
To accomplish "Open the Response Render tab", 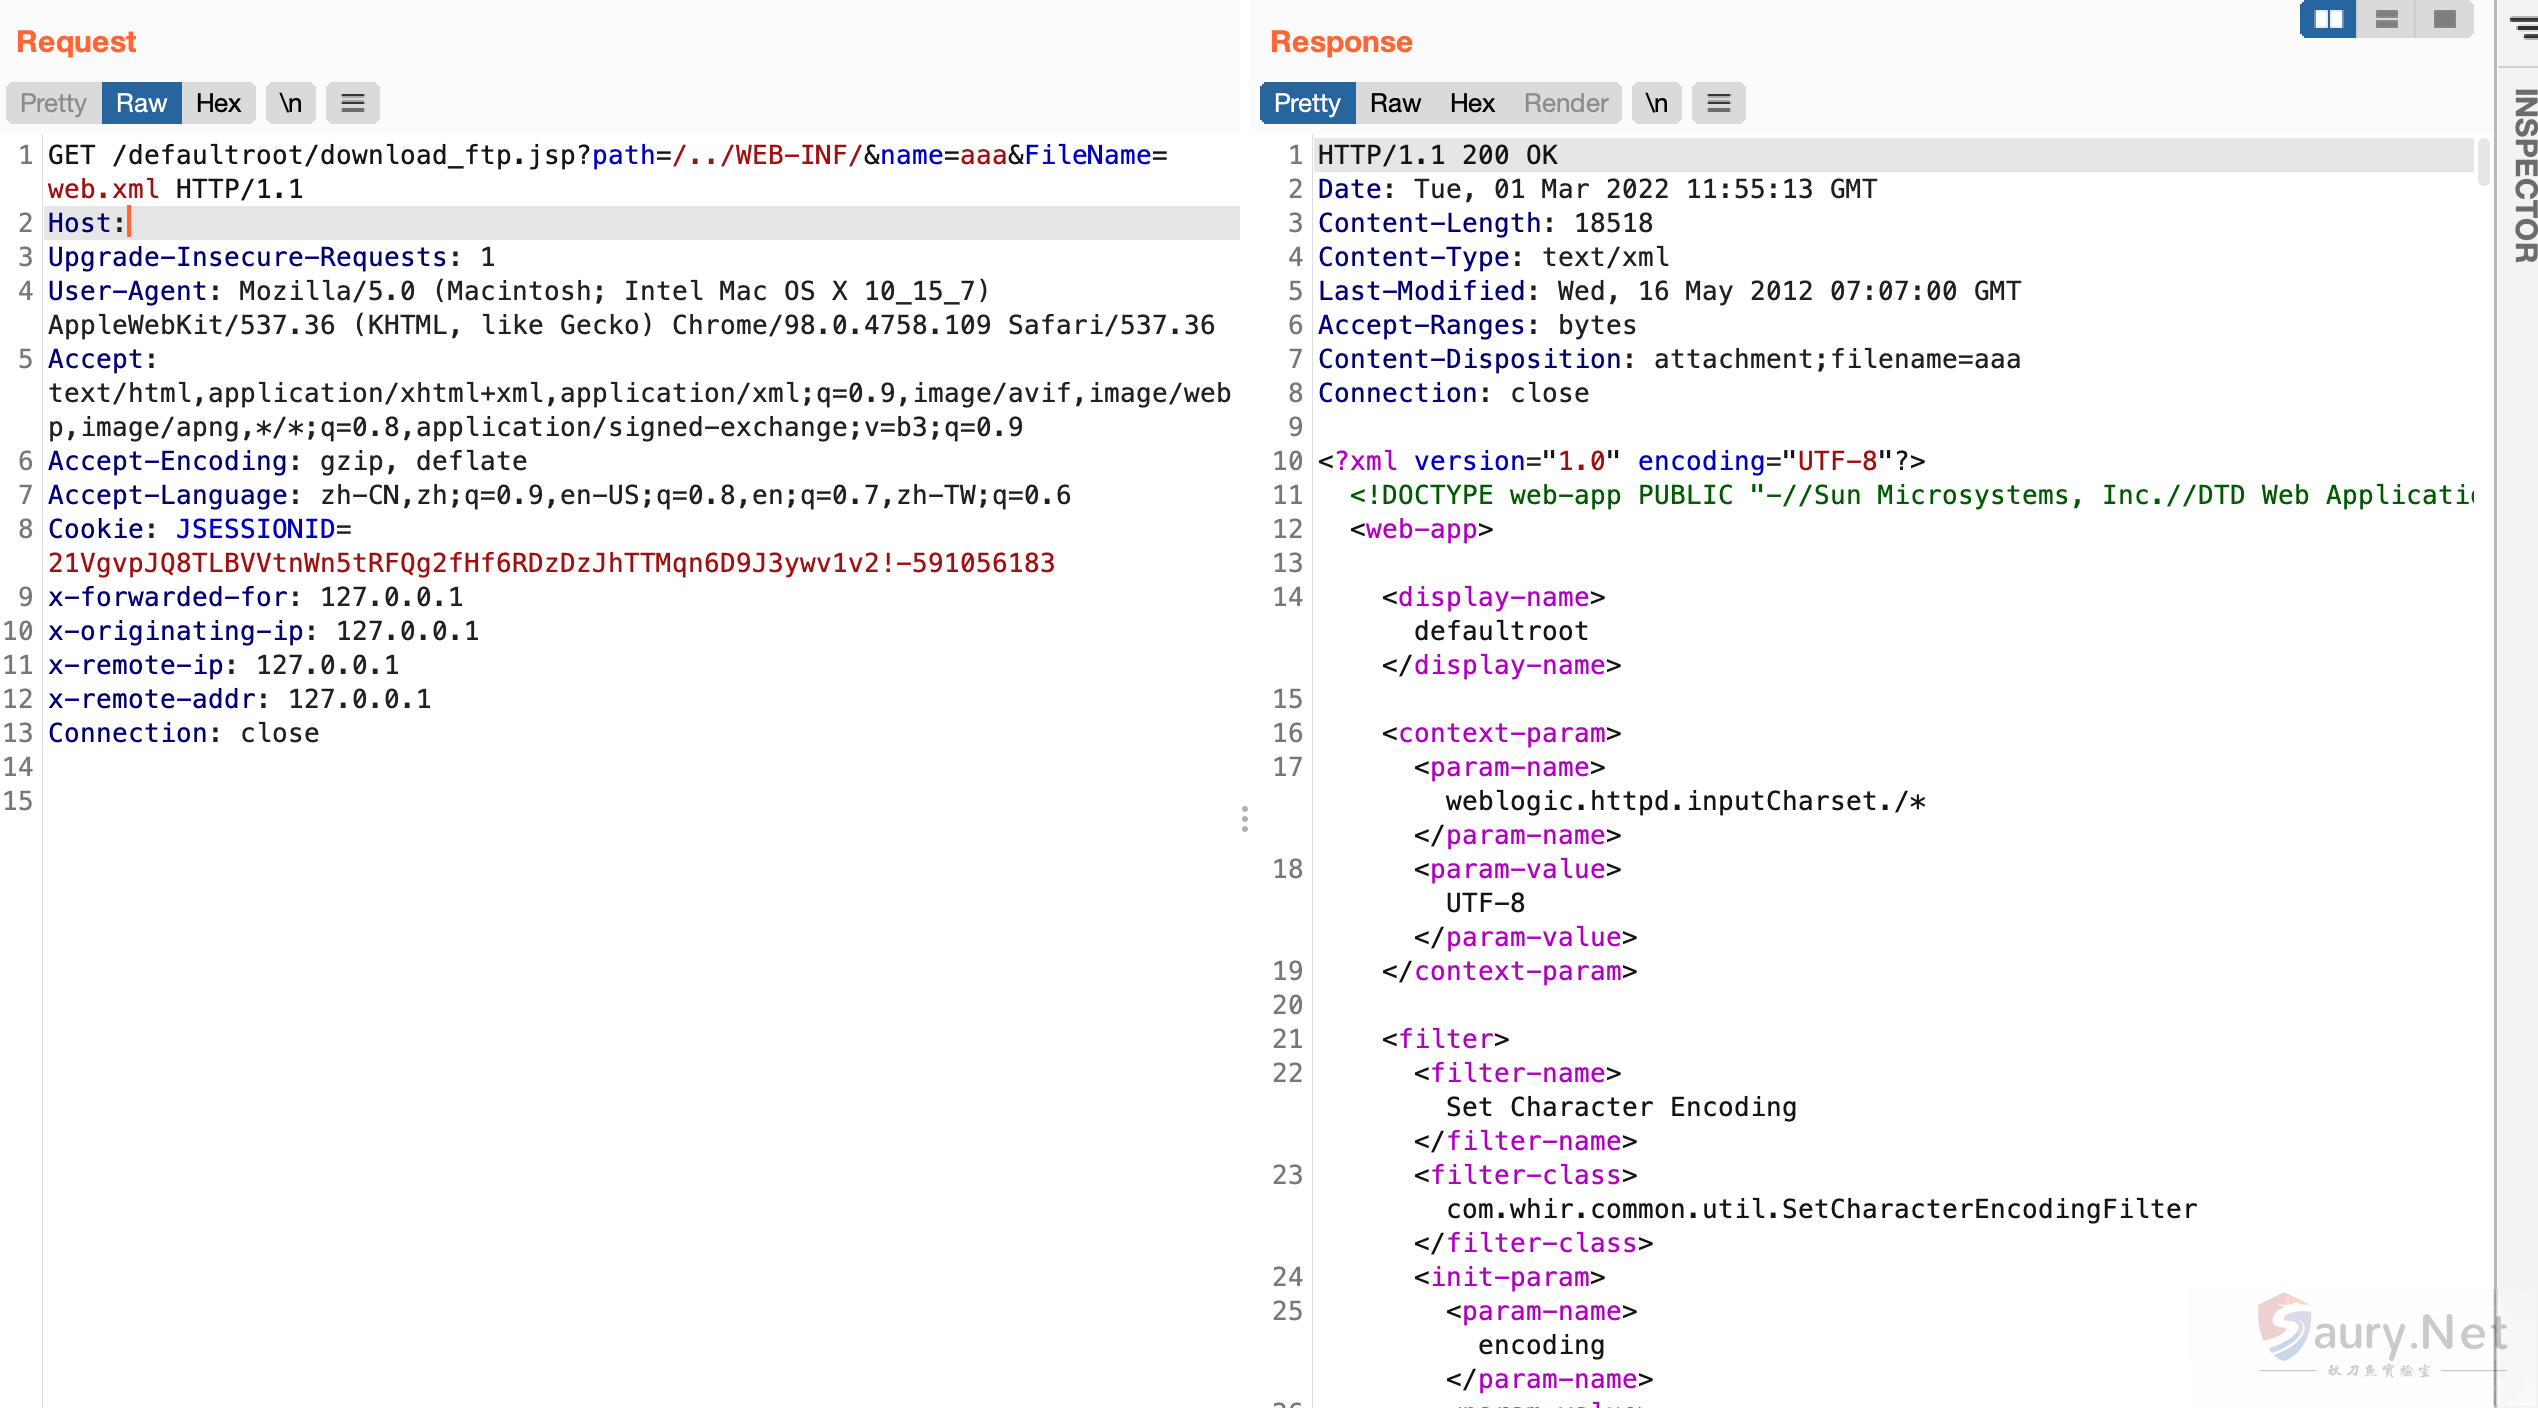I will coord(1565,103).
